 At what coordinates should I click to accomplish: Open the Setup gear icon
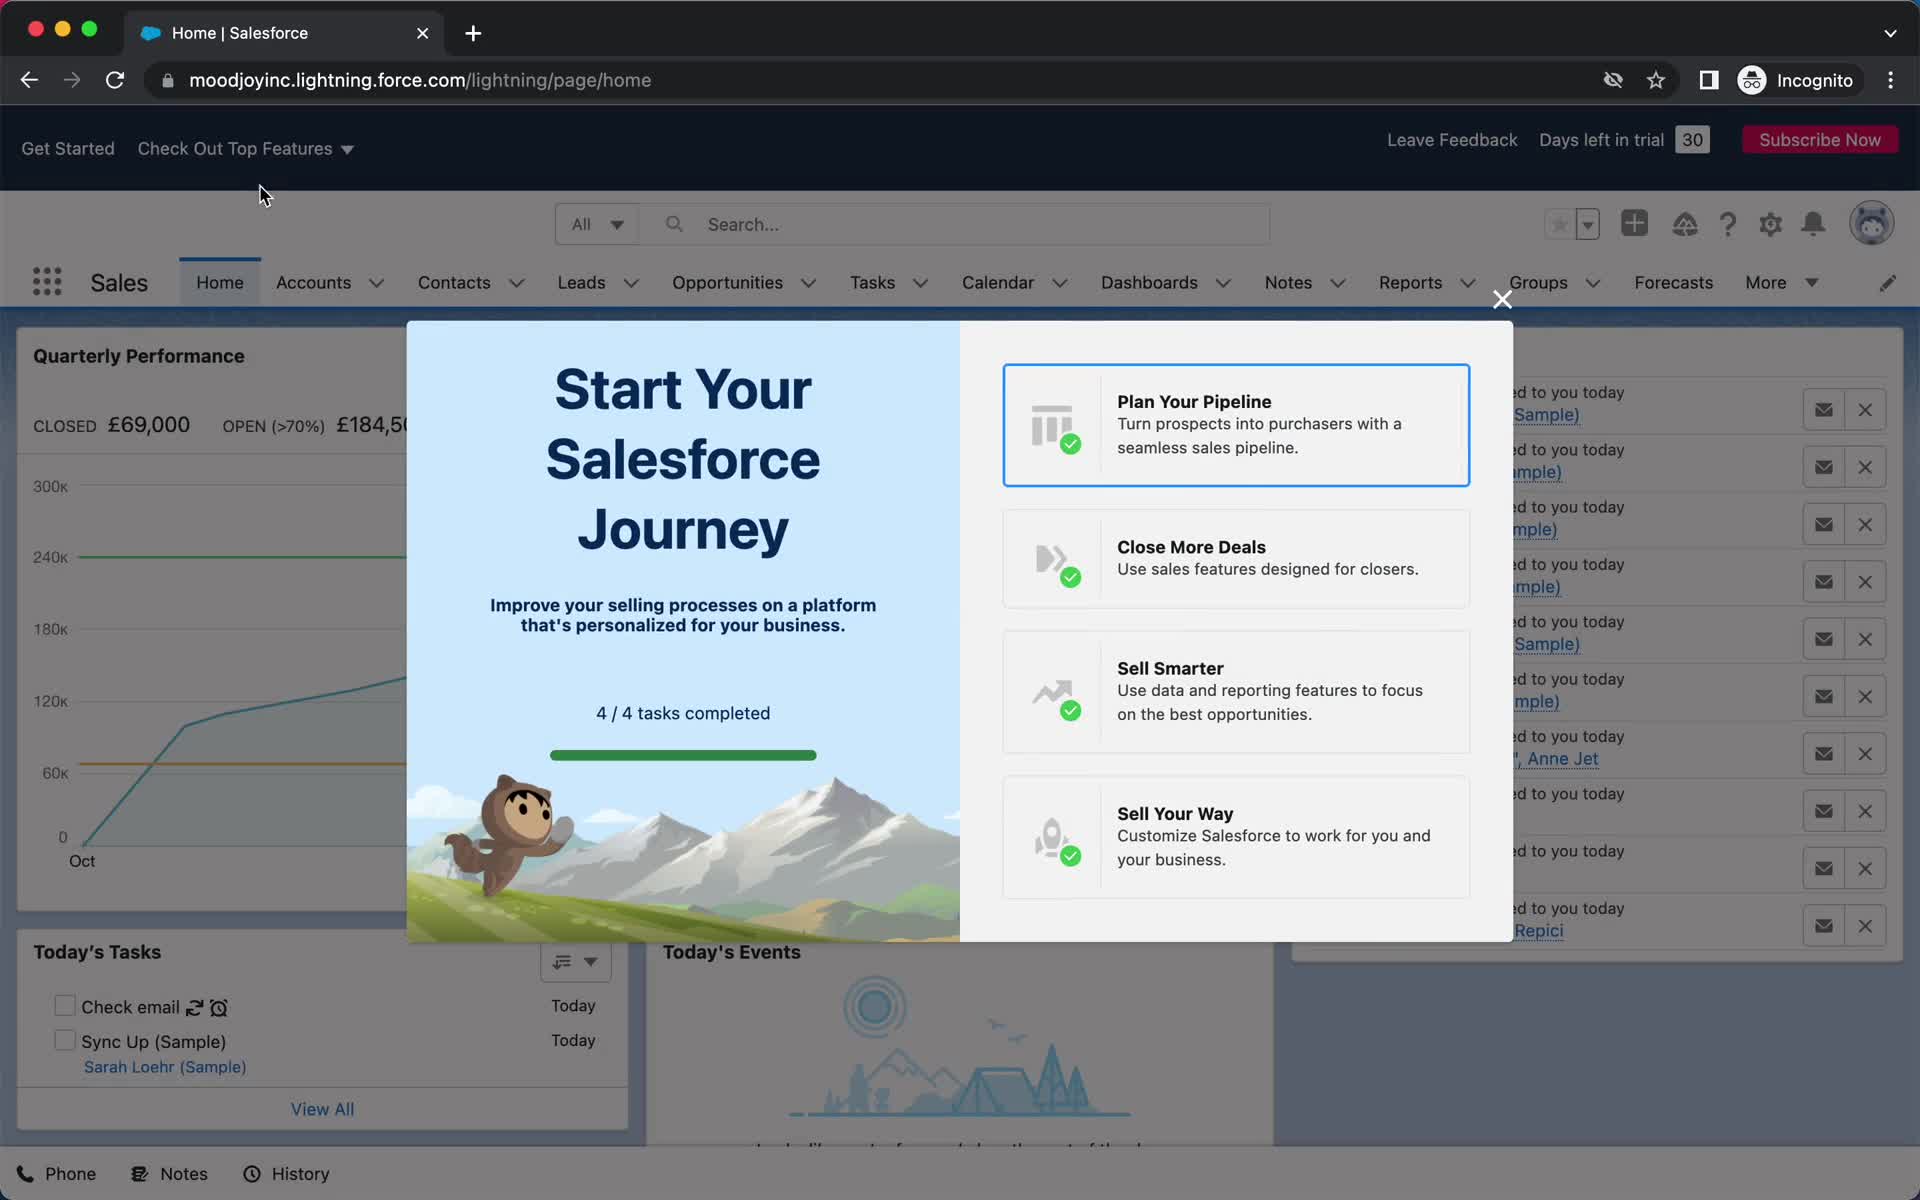[x=1770, y=224]
